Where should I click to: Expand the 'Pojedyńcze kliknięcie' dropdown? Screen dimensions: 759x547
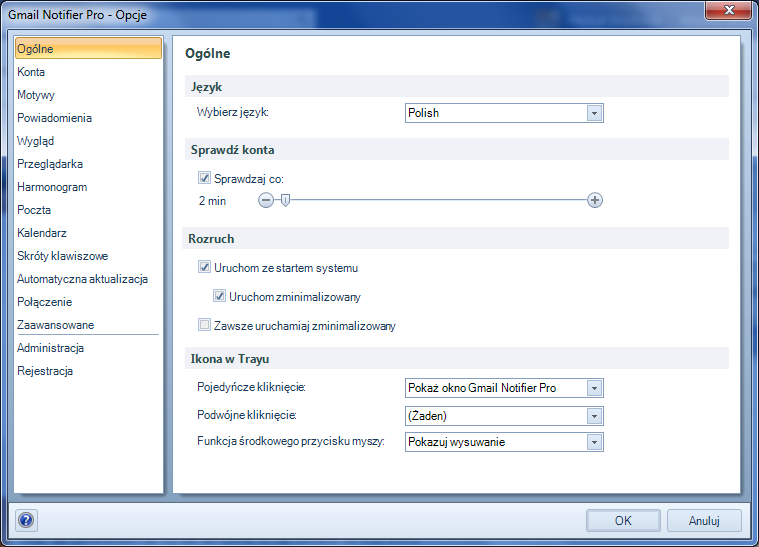pyautogui.click(x=594, y=387)
